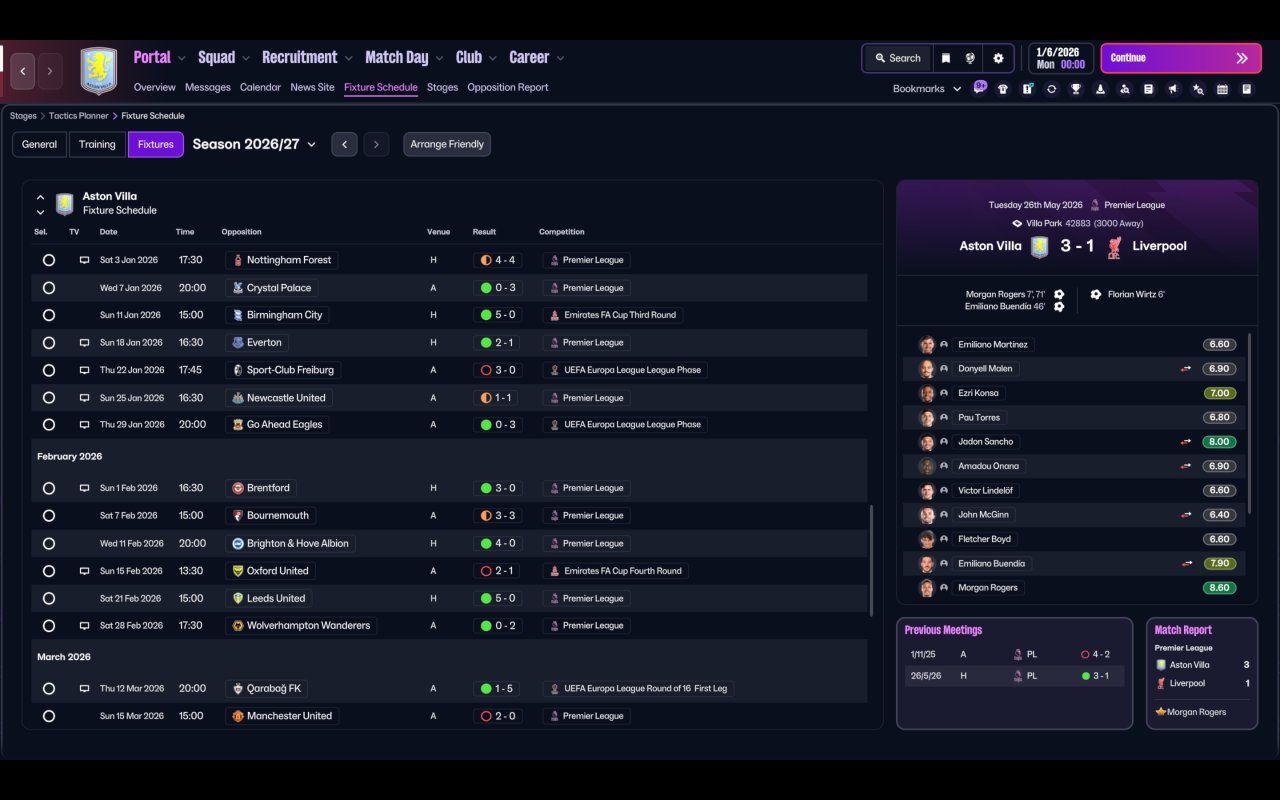This screenshot has width=1280, height=800.
Task: Click the date and time display 1/6/2026
Action: coord(1060,58)
